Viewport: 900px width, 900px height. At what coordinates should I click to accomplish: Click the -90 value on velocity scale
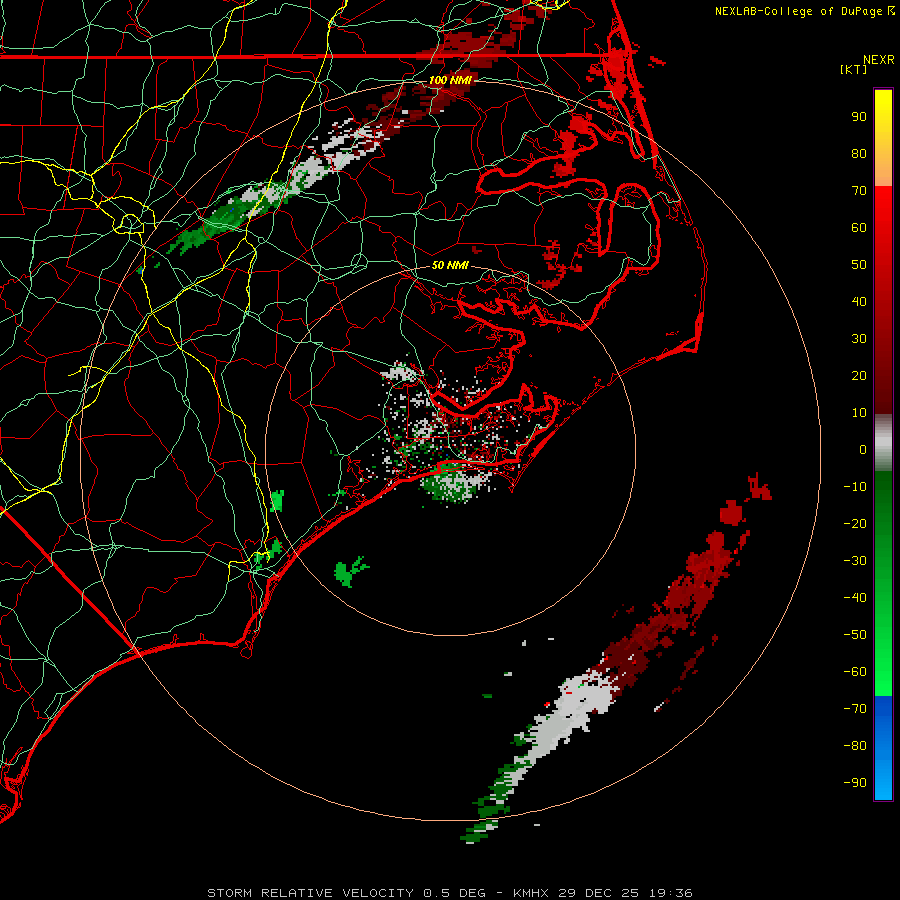click(855, 783)
